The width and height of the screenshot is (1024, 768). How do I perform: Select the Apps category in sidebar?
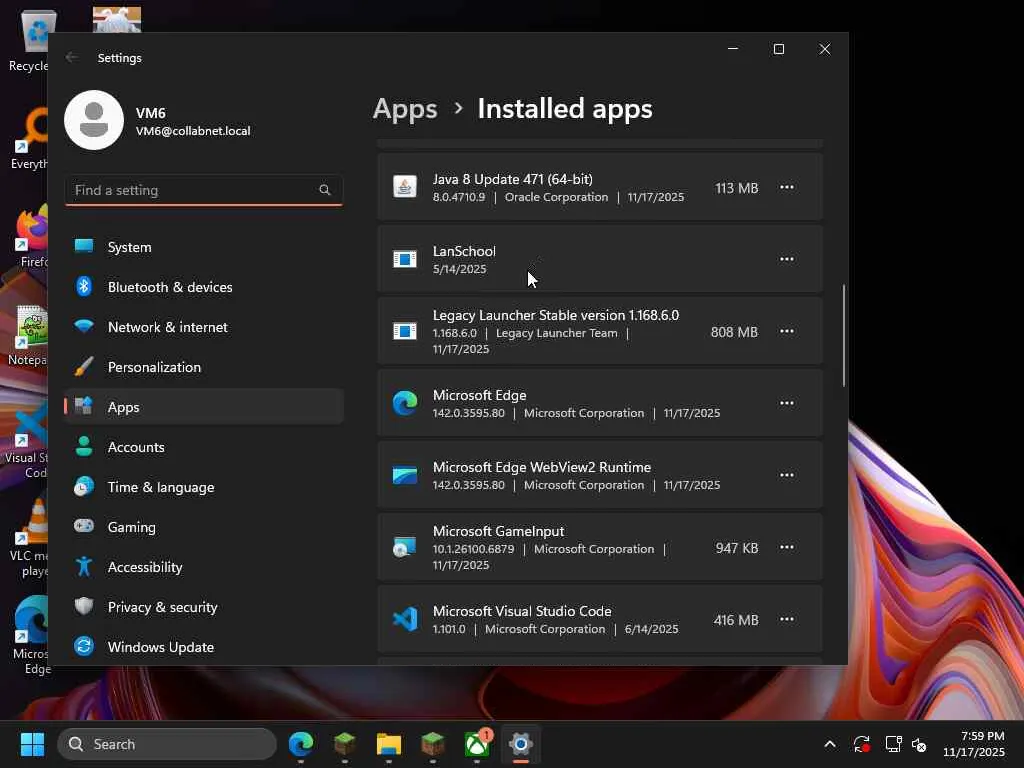(x=204, y=407)
